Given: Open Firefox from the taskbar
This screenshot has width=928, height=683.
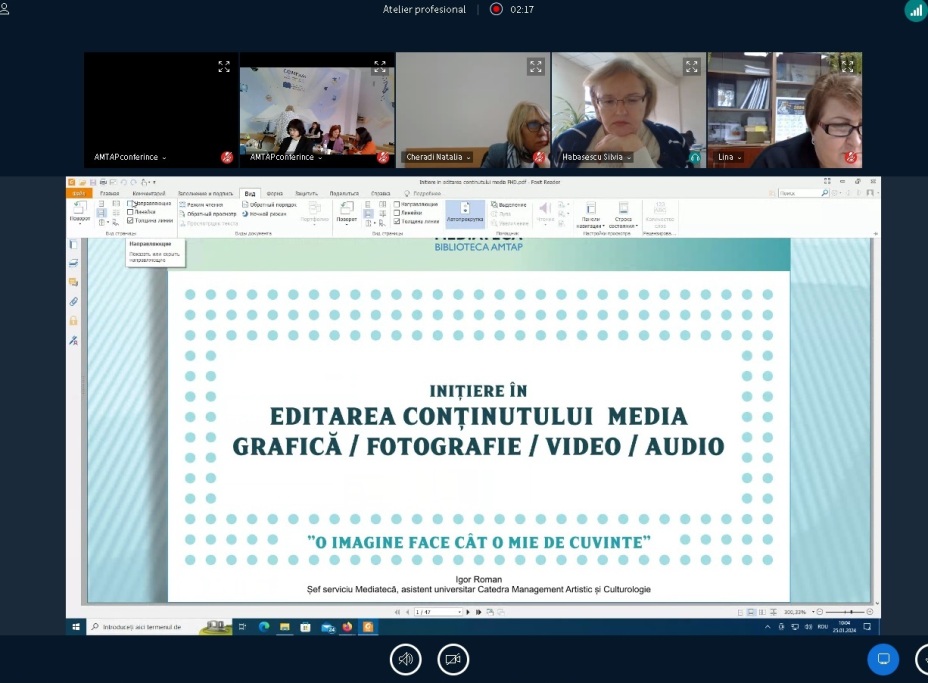Looking at the screenshot, I should pos(347,627).
